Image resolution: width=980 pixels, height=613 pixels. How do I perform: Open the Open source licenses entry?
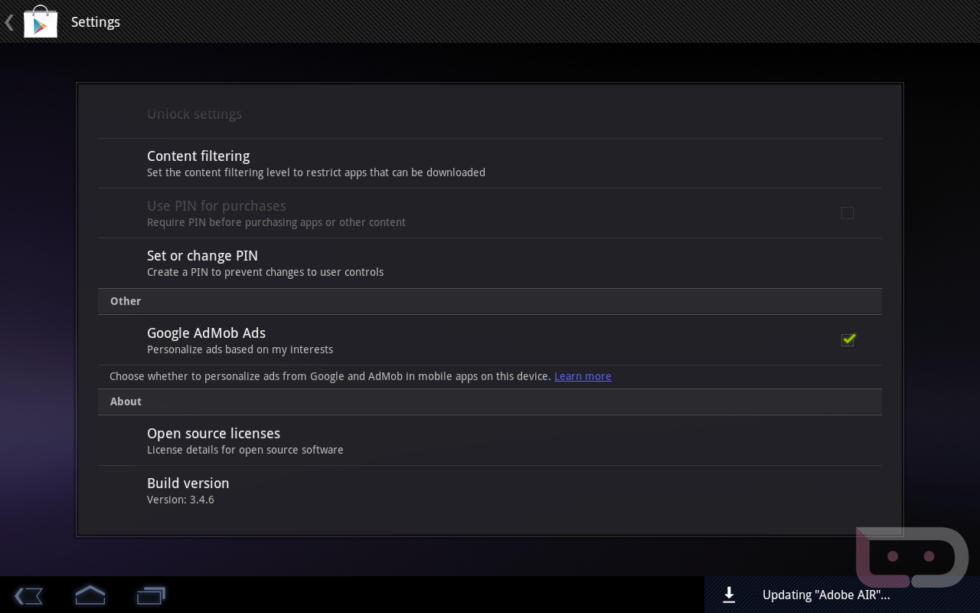(x=213, y=434)
